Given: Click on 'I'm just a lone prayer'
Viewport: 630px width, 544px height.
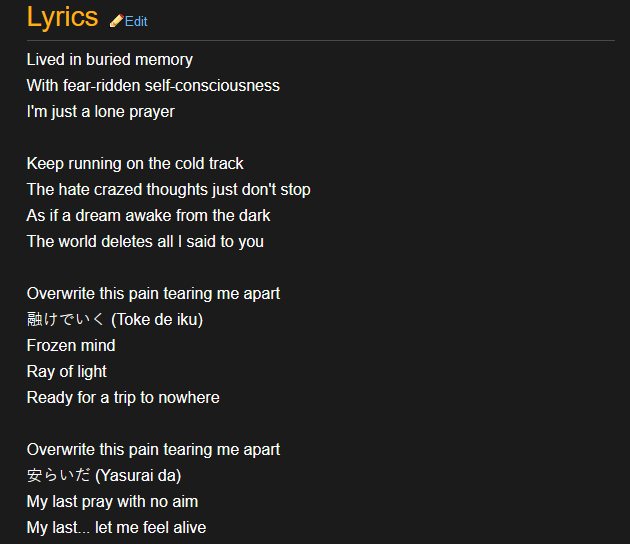Looking at the screenshot, I should 100,112.
